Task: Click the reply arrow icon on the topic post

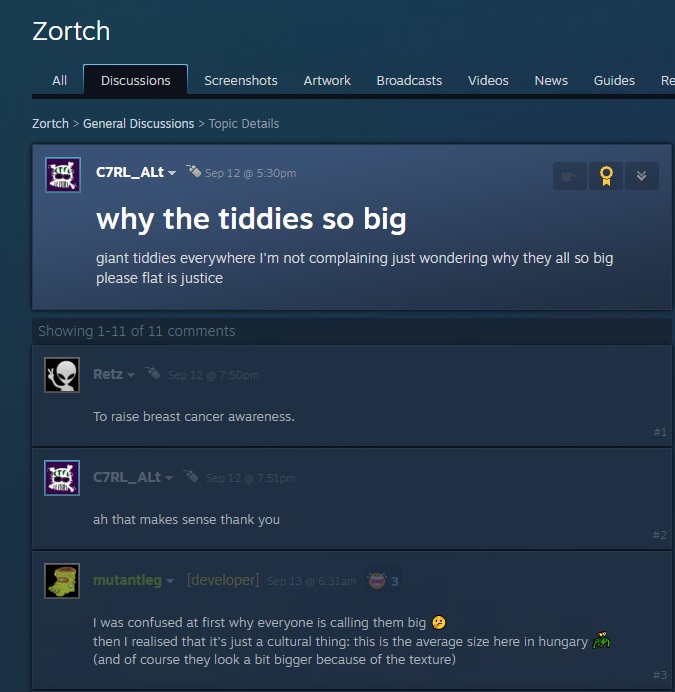Action: click(570, 176)
